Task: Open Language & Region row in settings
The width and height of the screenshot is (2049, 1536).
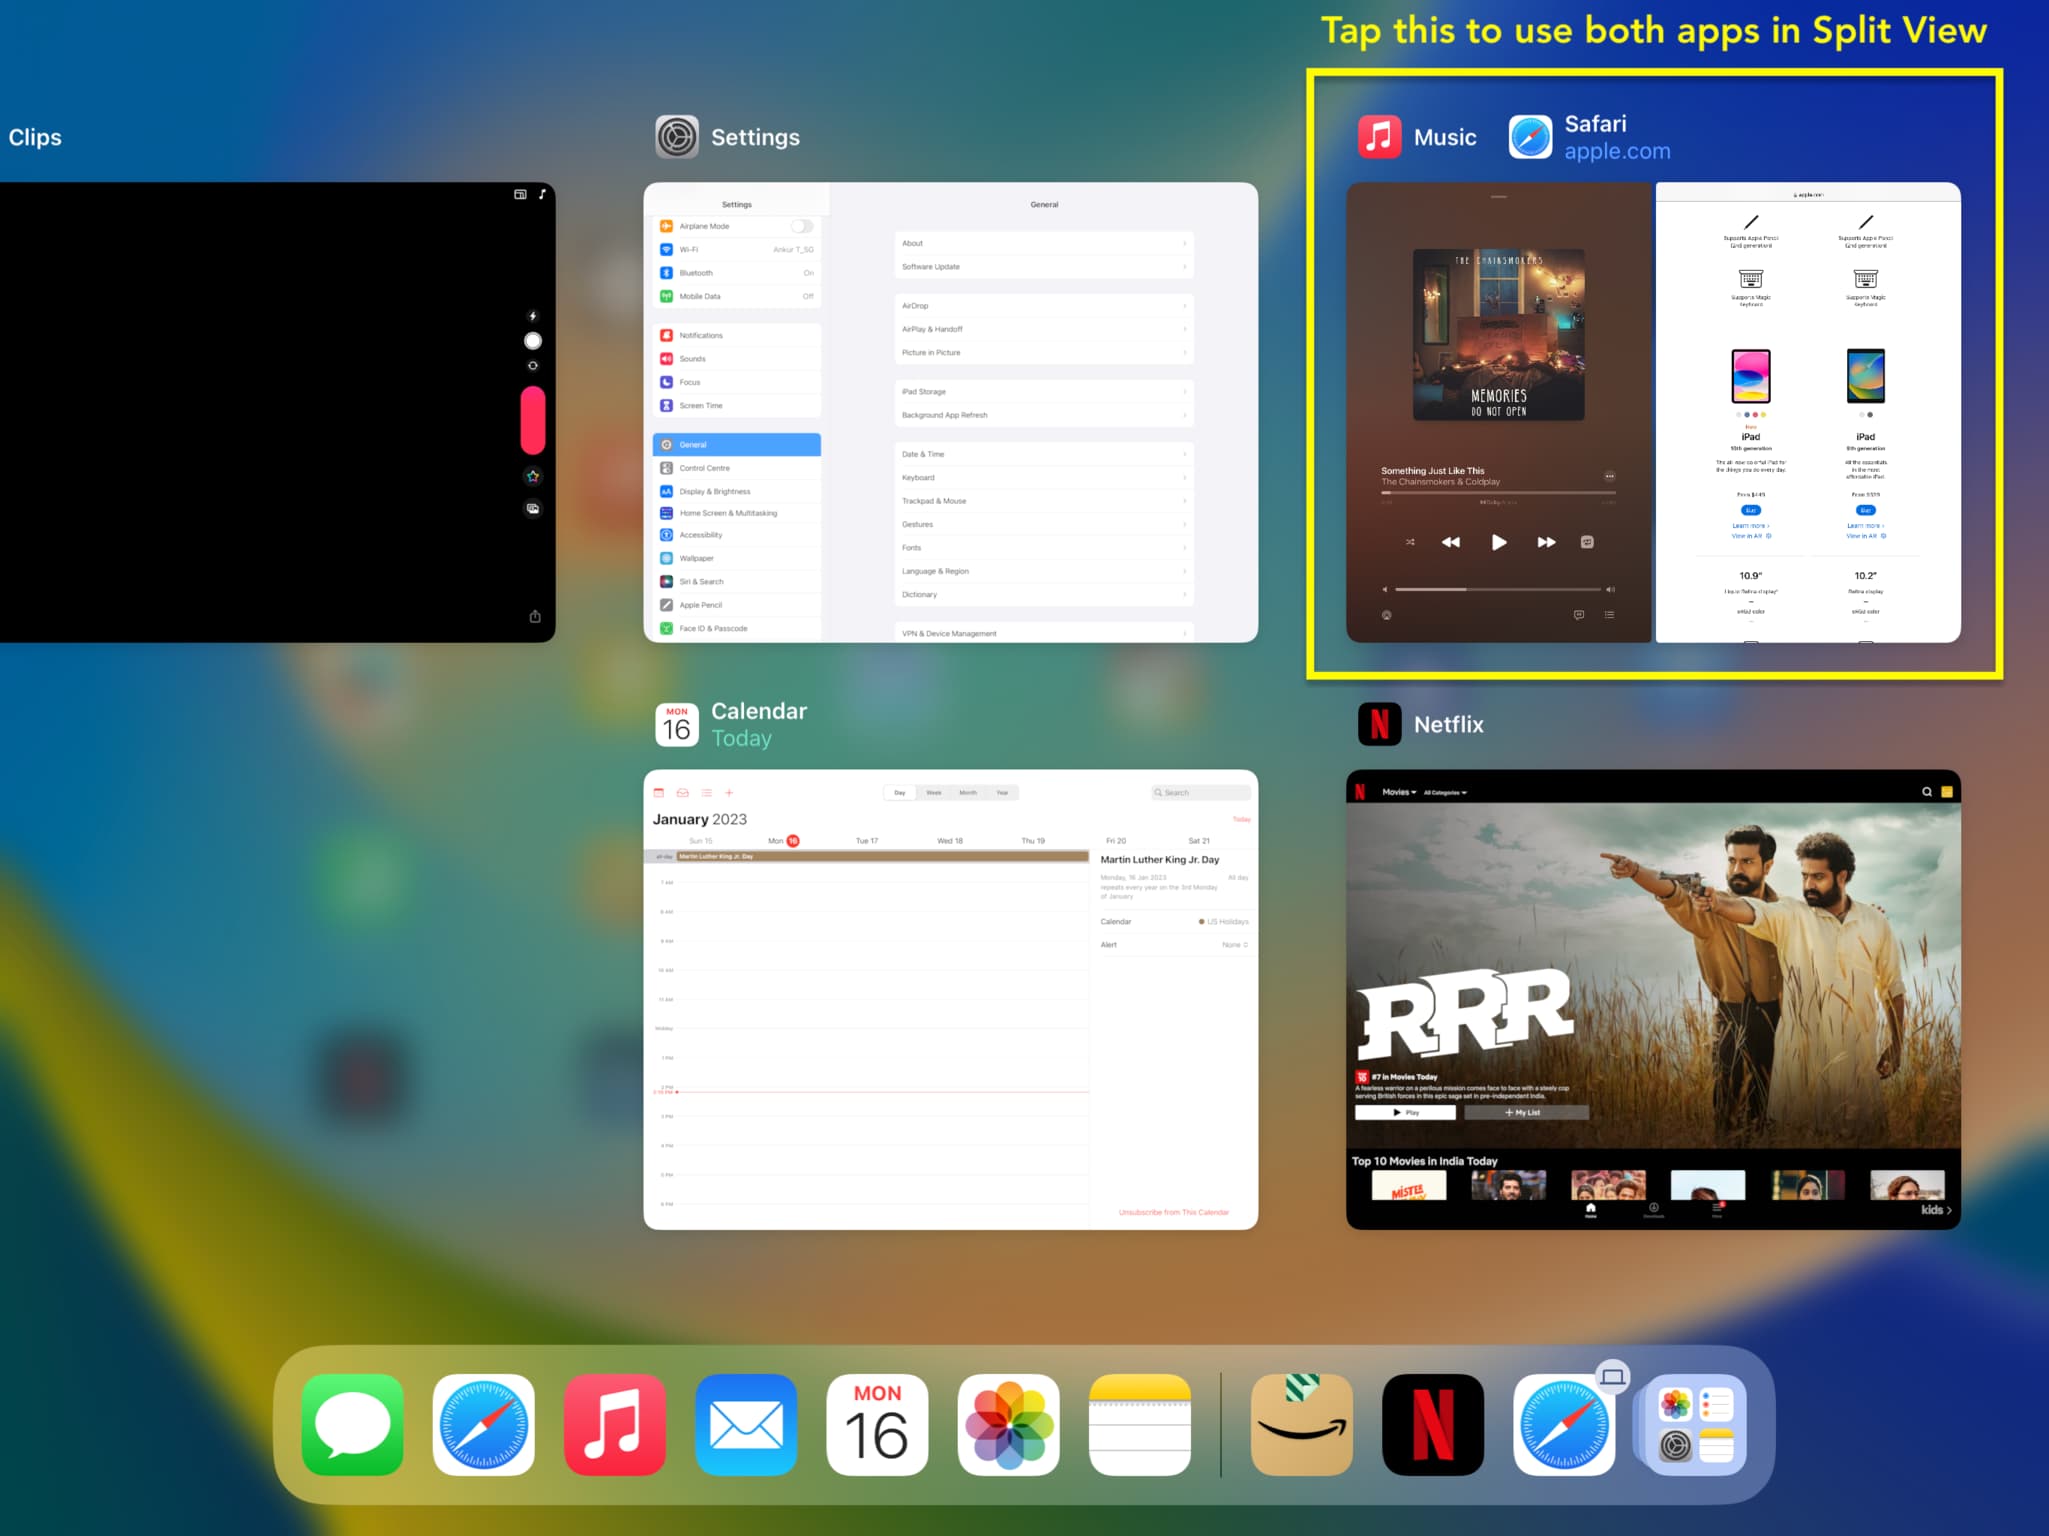Action: tap(1044, 571)
